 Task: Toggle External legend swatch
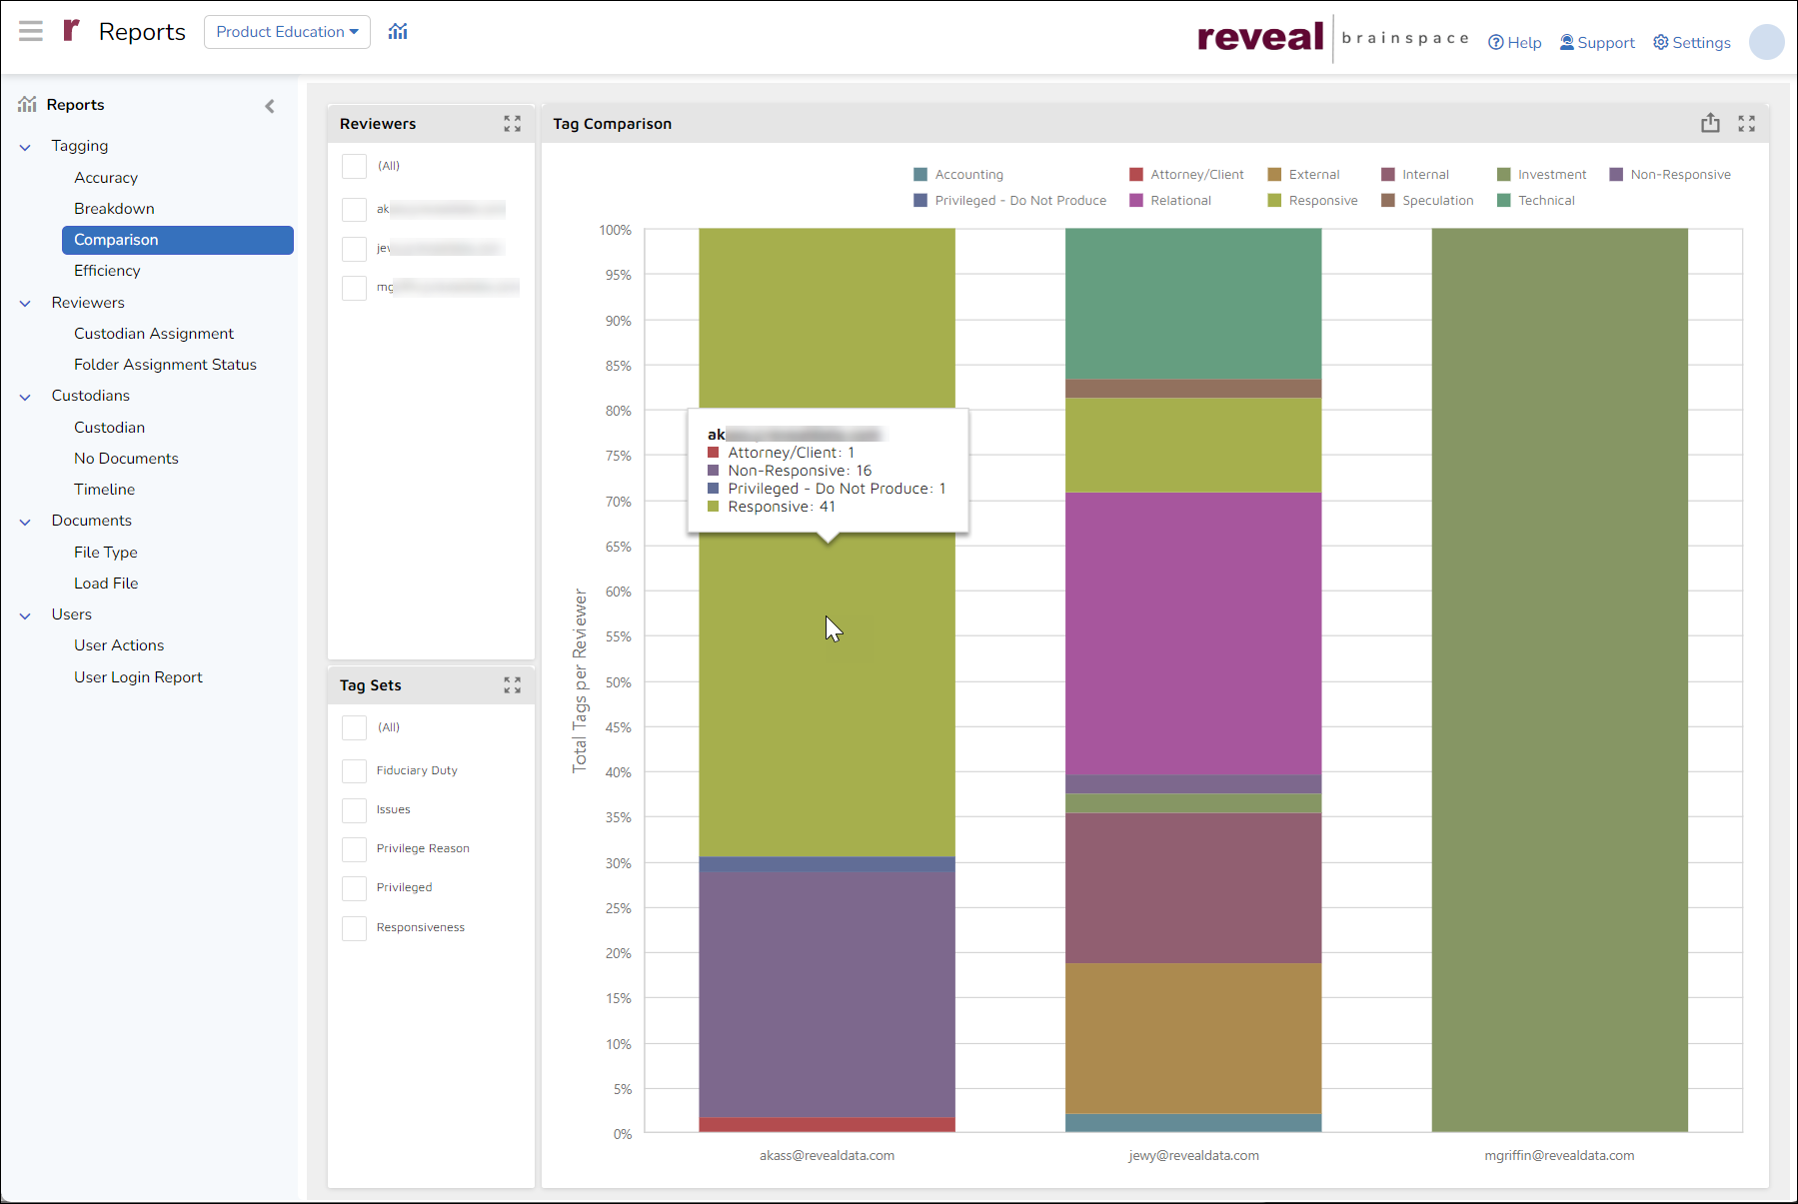point(1274,174)
